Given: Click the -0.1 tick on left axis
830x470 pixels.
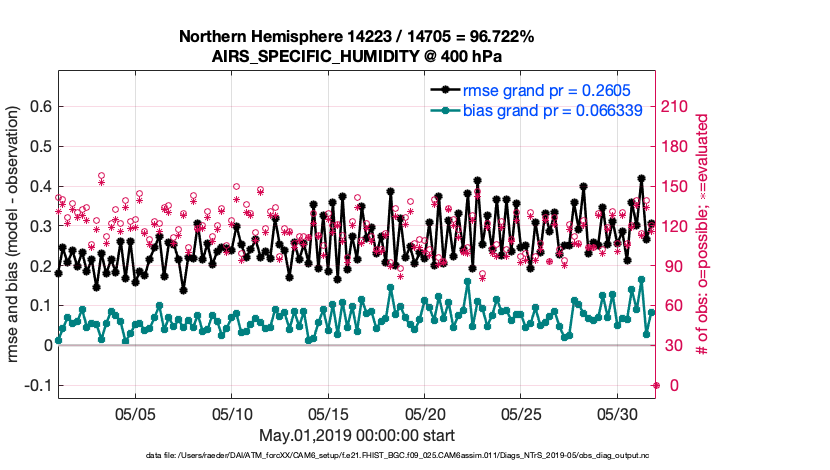Looking at the screenshot, I should (x=38, y=385).
